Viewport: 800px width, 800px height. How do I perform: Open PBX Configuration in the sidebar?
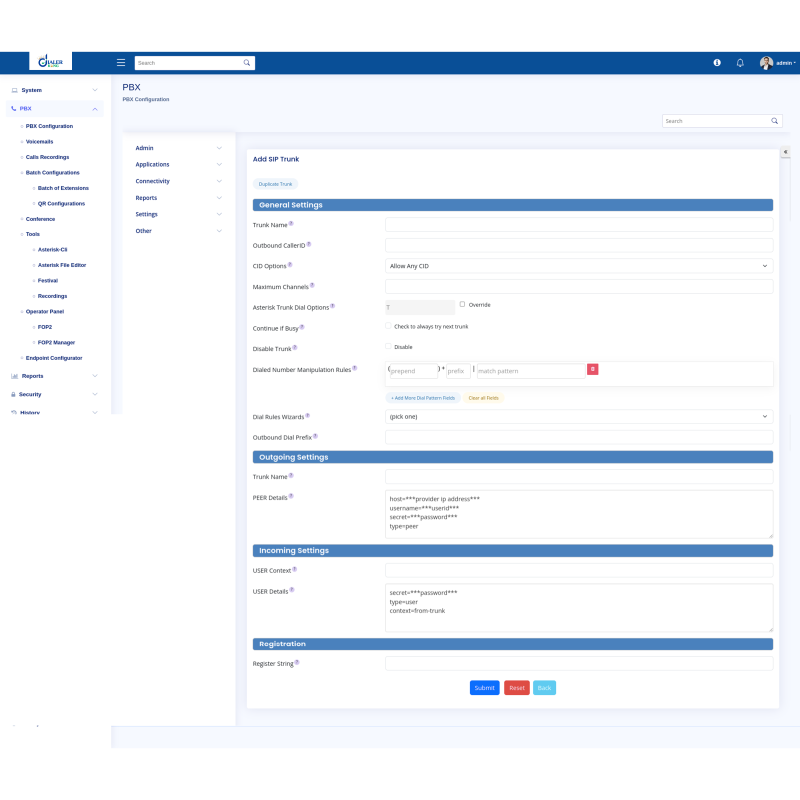pyautogui.click(x=49, y=126)
